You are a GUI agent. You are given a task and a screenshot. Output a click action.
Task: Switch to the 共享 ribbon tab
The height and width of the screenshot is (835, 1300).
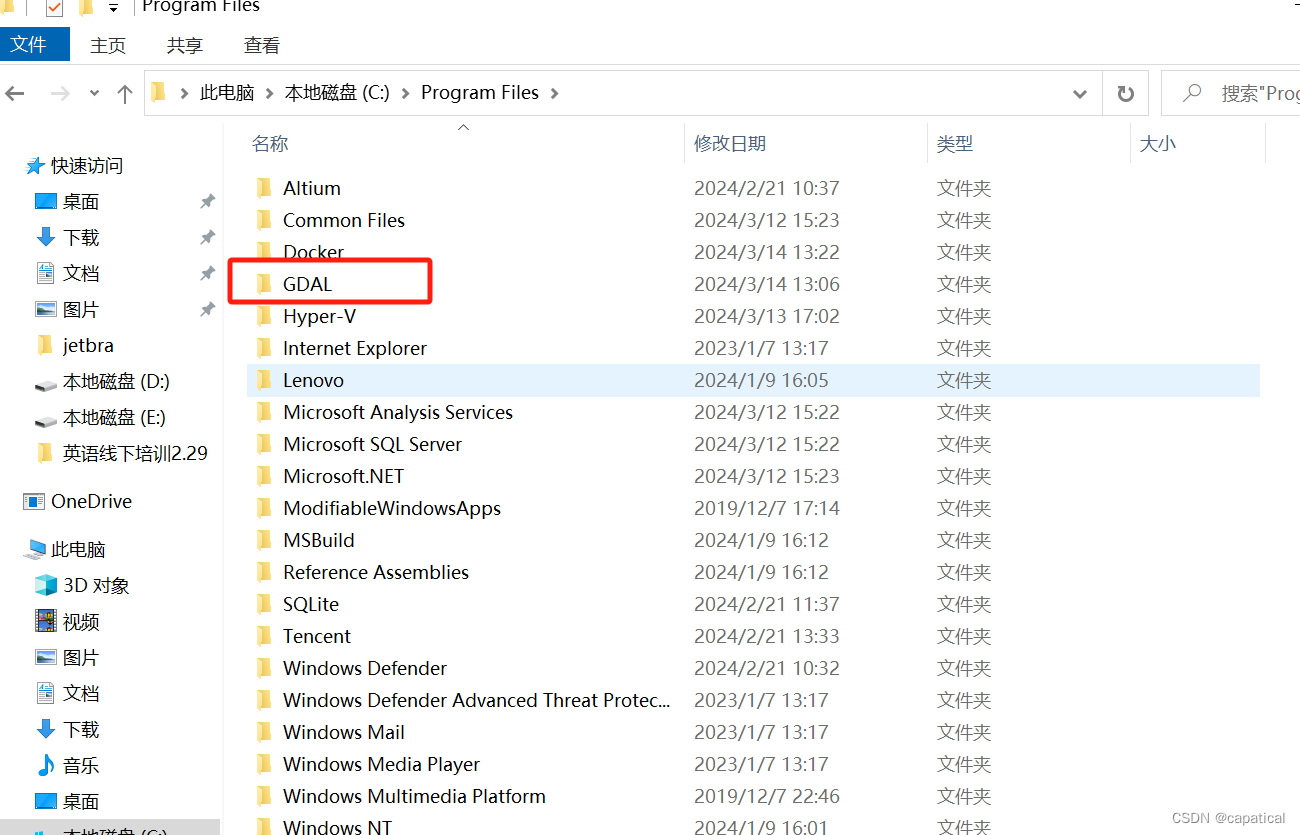(185, 45)
